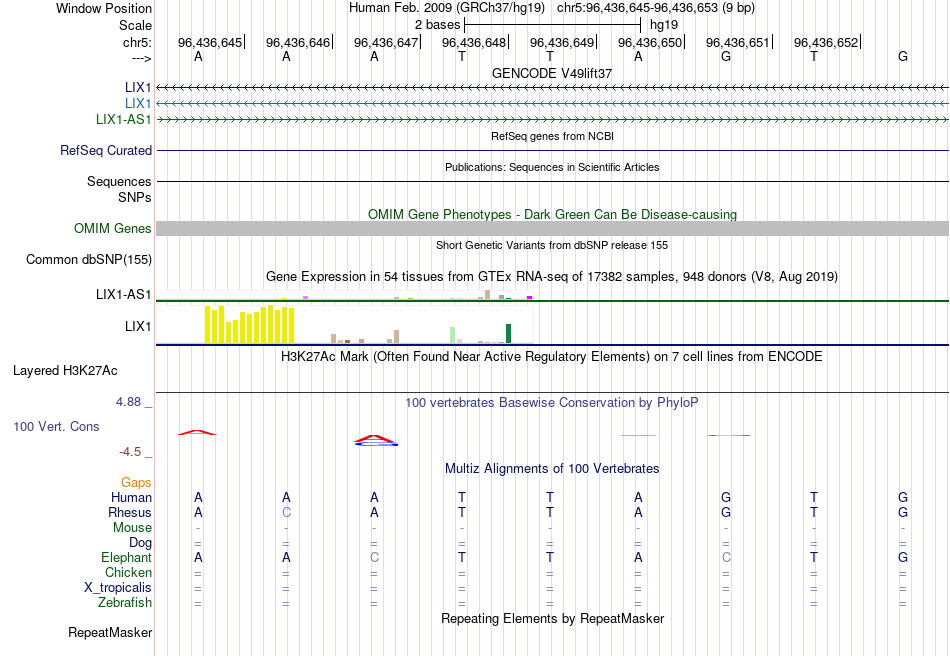The width and height of the screenshot is (950, 656).
Task: Click the Window Position ruler label
Action: click(104, 8)
